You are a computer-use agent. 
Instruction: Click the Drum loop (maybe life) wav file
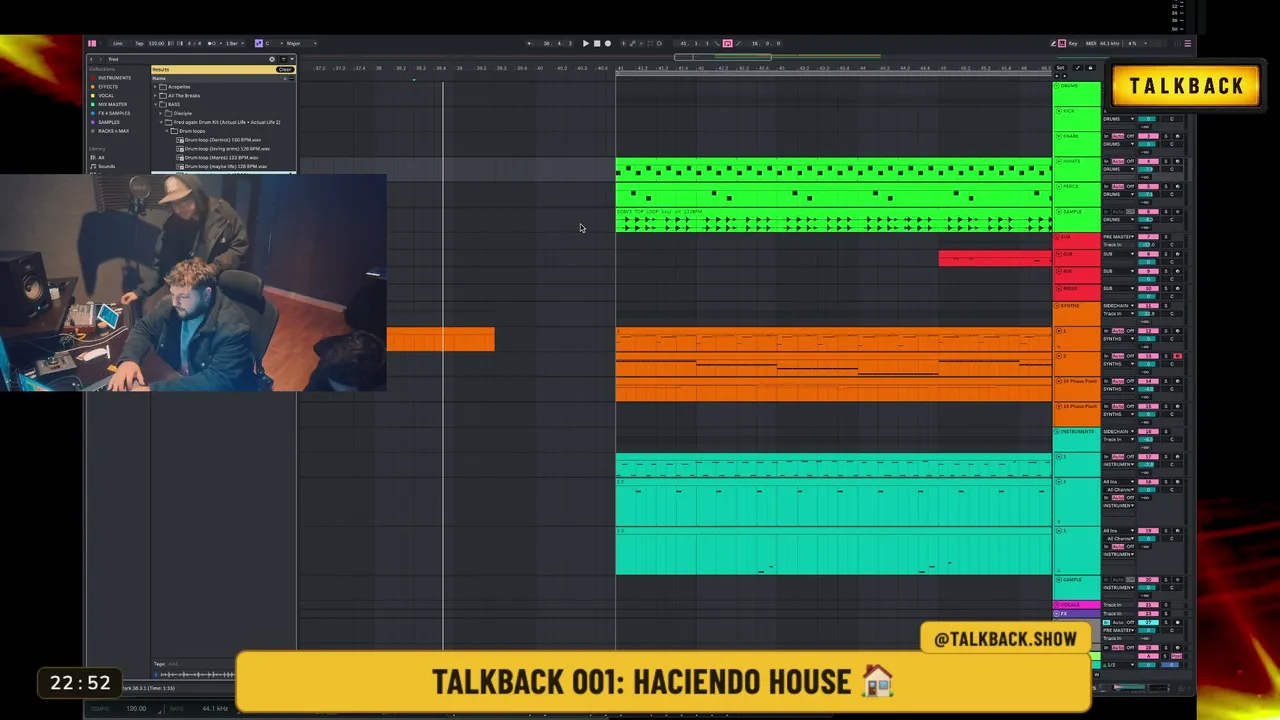[x=226, y=166]
